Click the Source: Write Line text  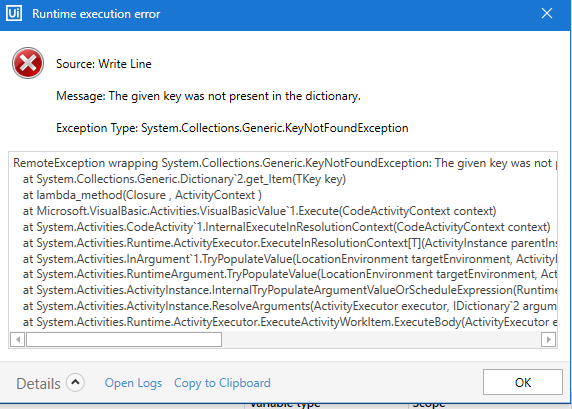104,64
